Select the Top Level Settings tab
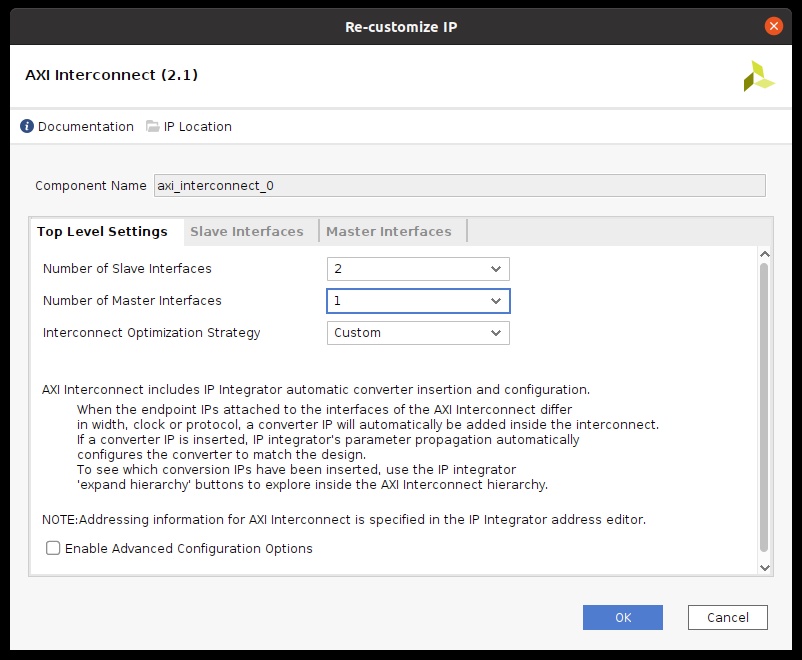This screenshot has width=802, height=660. coord(102,231)
